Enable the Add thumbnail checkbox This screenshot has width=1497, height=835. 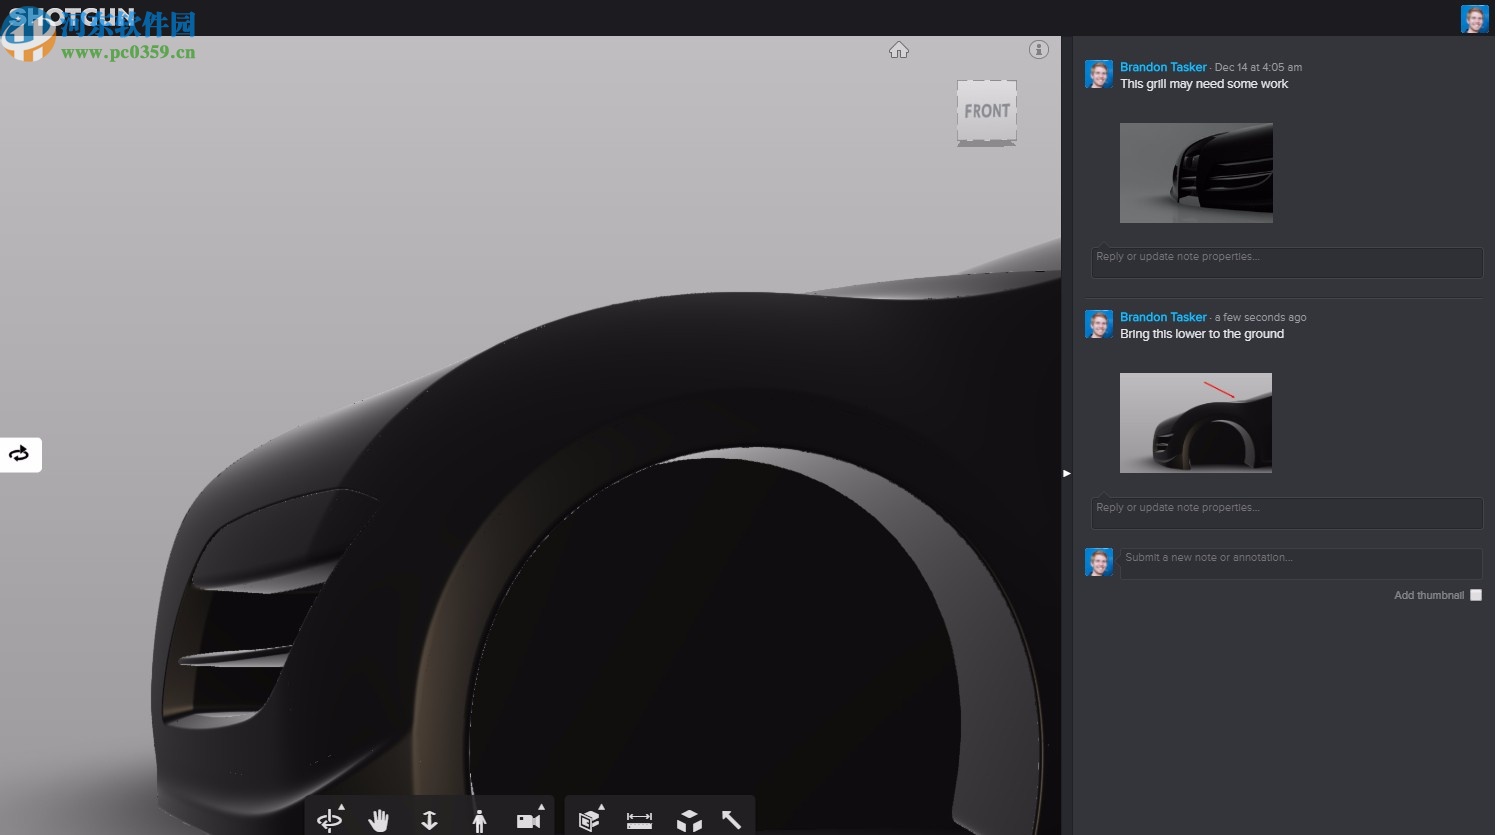pyautogui.click(x=1476, y=595)
